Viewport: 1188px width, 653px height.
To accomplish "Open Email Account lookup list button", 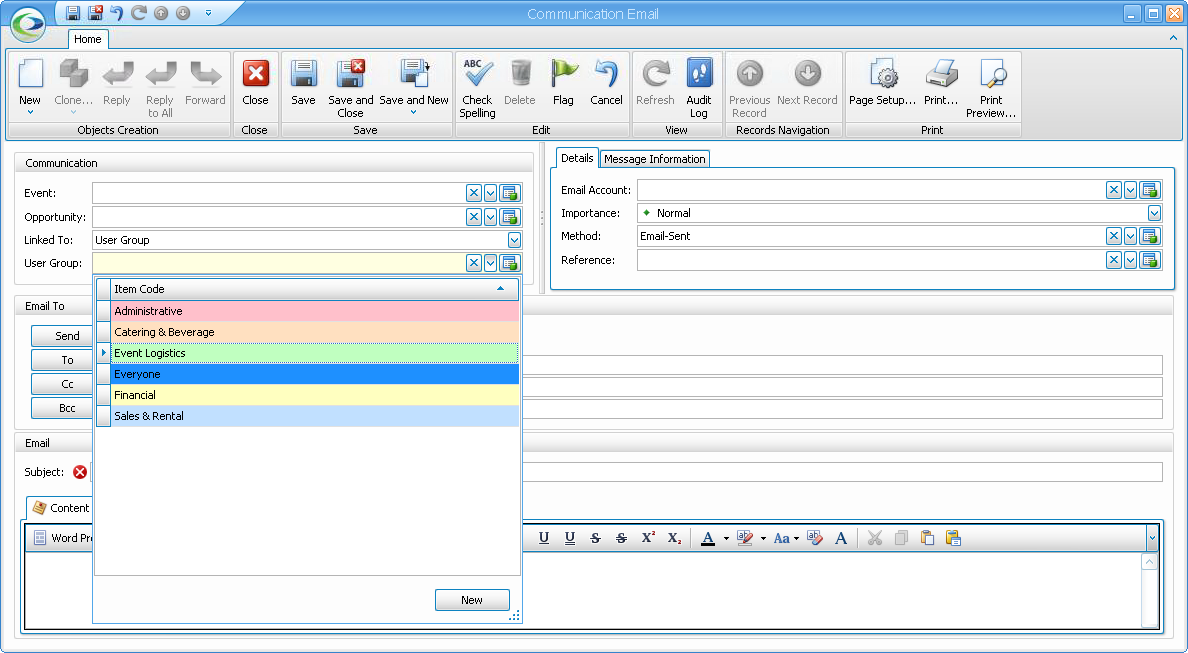I will [x=1149, y=190].
